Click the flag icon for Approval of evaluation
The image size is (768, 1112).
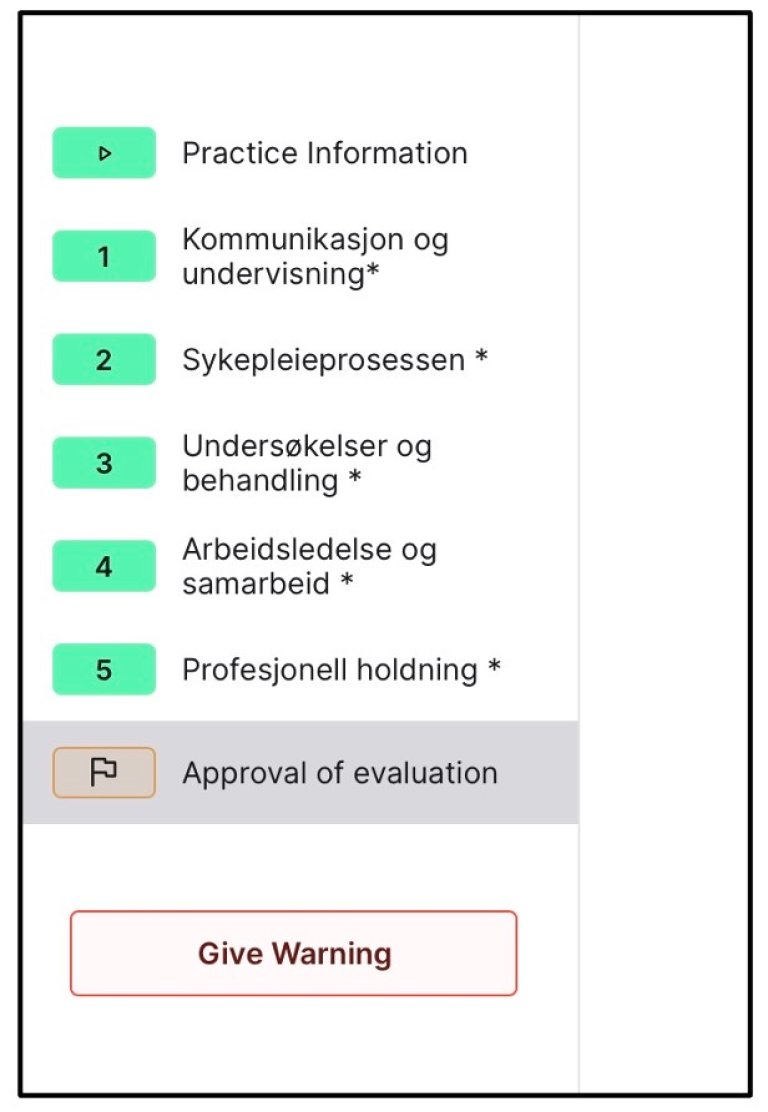[x=104, y=773]
